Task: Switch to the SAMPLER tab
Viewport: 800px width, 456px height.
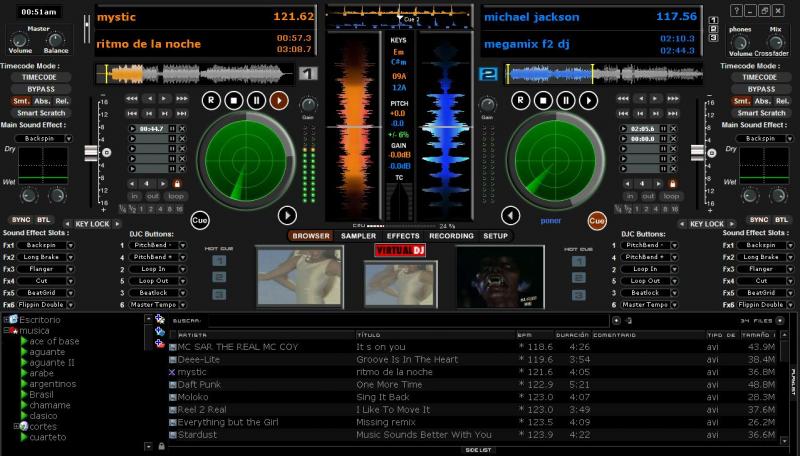Action: (358, 236)
